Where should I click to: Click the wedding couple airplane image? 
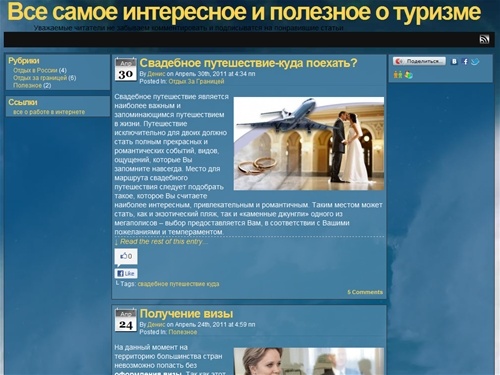pyautogui.click(x=309, y=144)
